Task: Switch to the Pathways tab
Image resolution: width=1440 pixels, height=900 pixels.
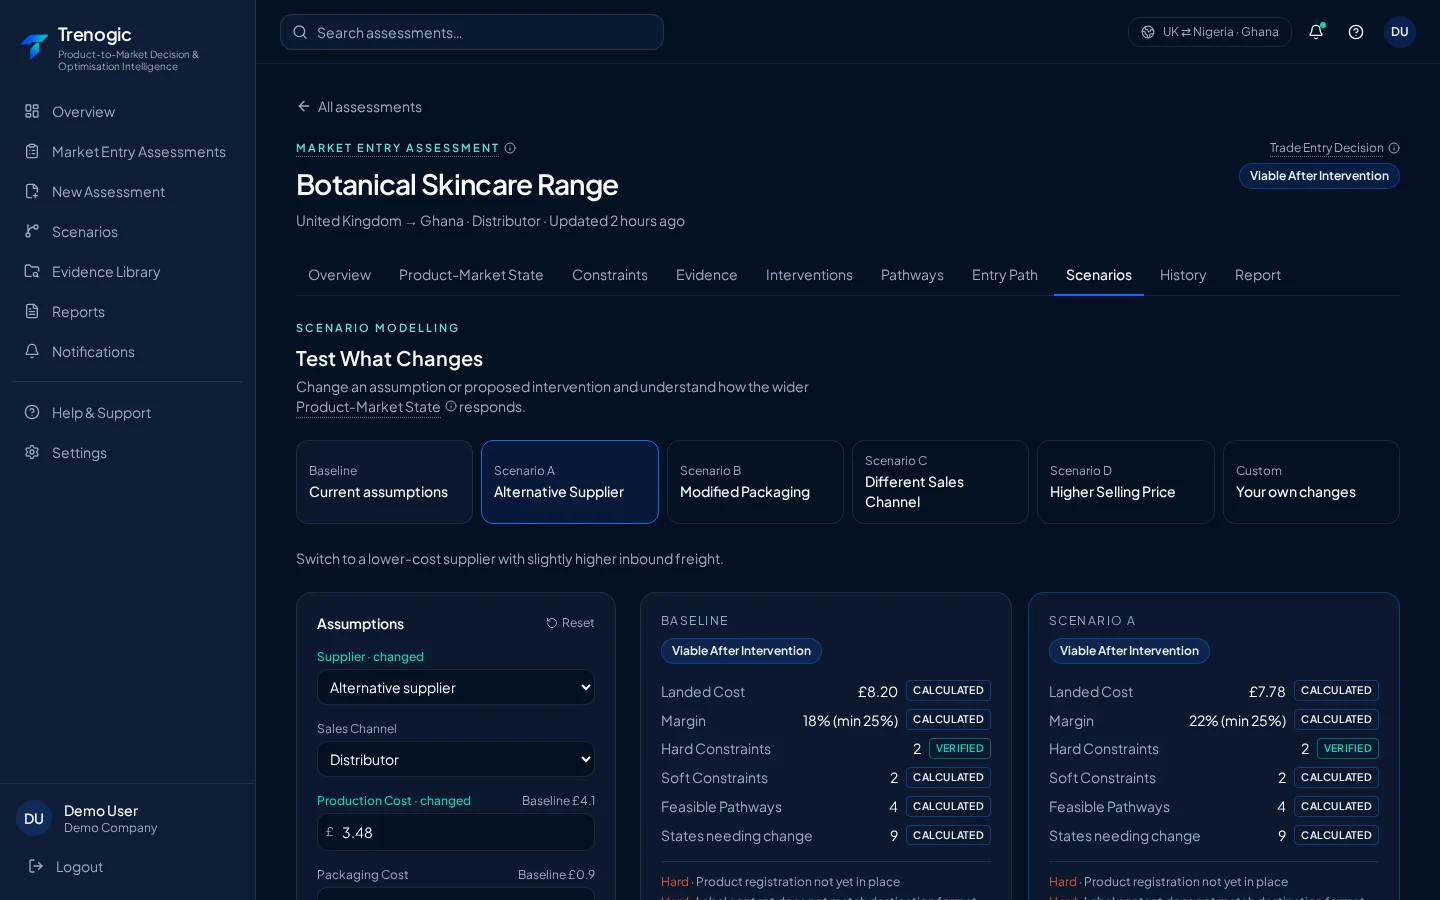Action: point(912,275)
